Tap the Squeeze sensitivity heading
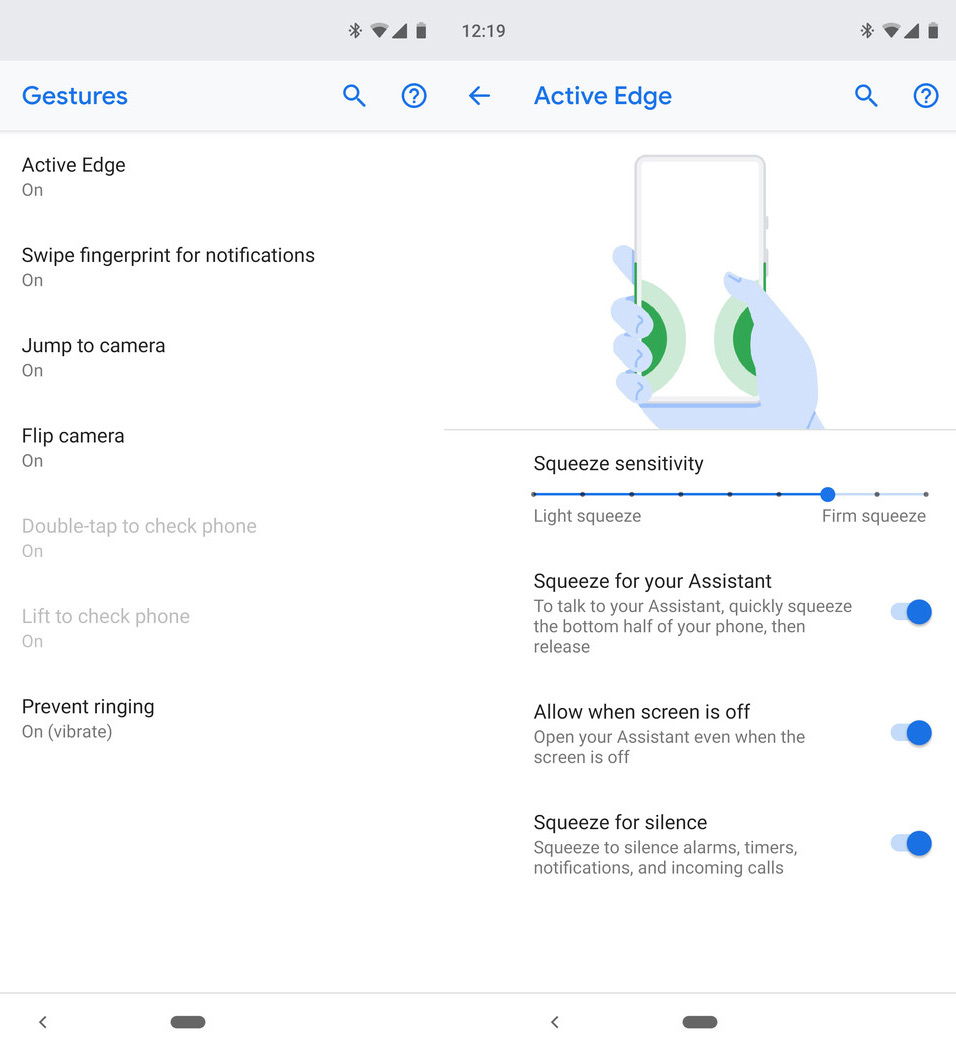Image resolution: width=956 pixels, height=1052 pixels. click(619, 464)
